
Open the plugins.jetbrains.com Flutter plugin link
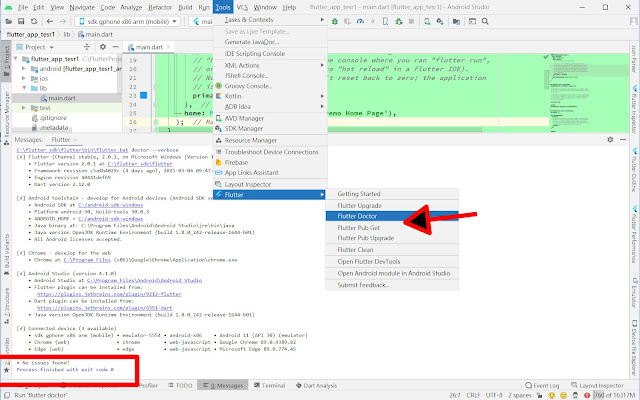pyautogui.click(x=109, y=294)
